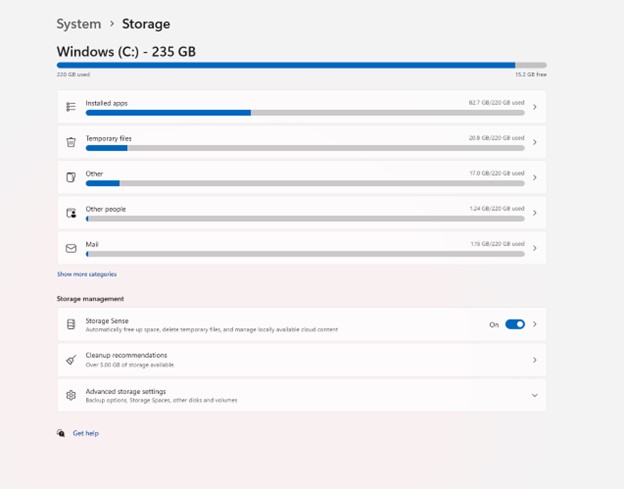Screen dimensions: 624x489
Task: Click the Windows (C:) drive usage bar
Action: (x=302, y=65)
